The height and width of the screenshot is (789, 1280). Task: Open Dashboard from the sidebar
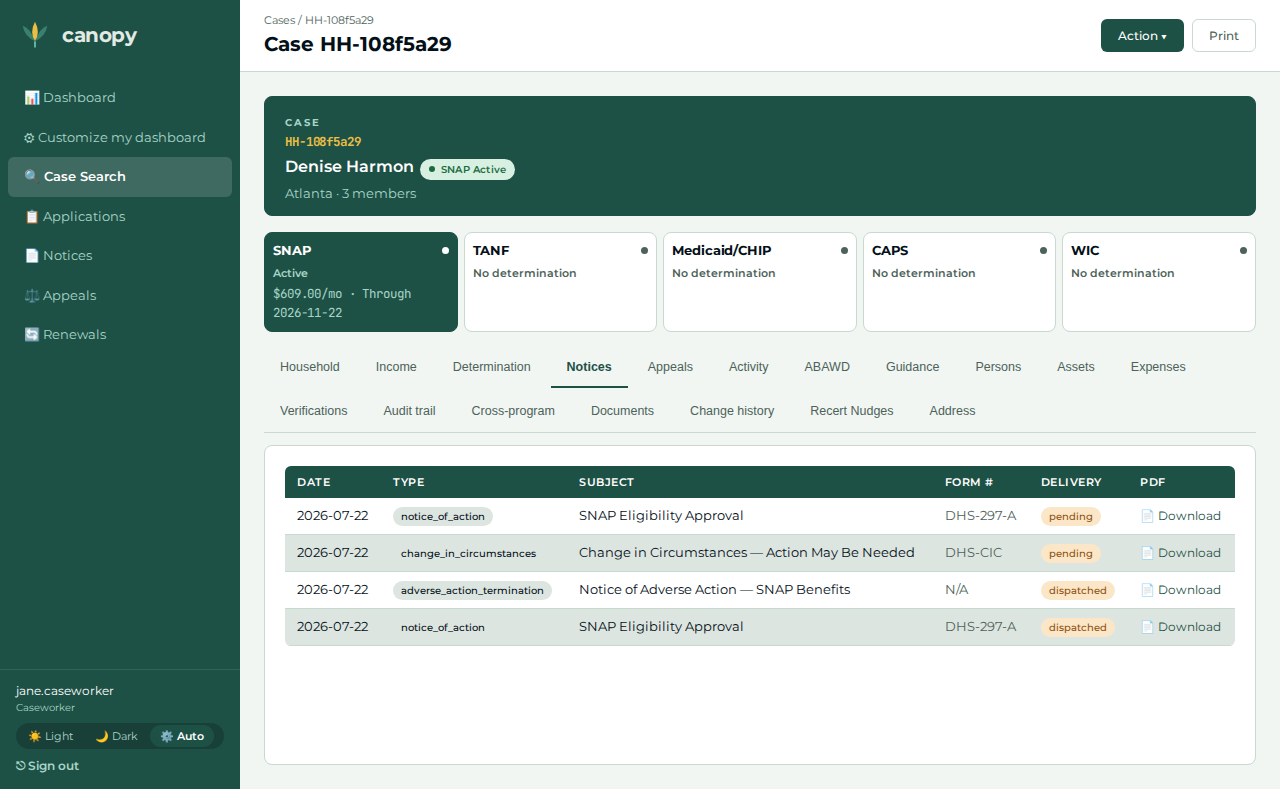point(120,97)
